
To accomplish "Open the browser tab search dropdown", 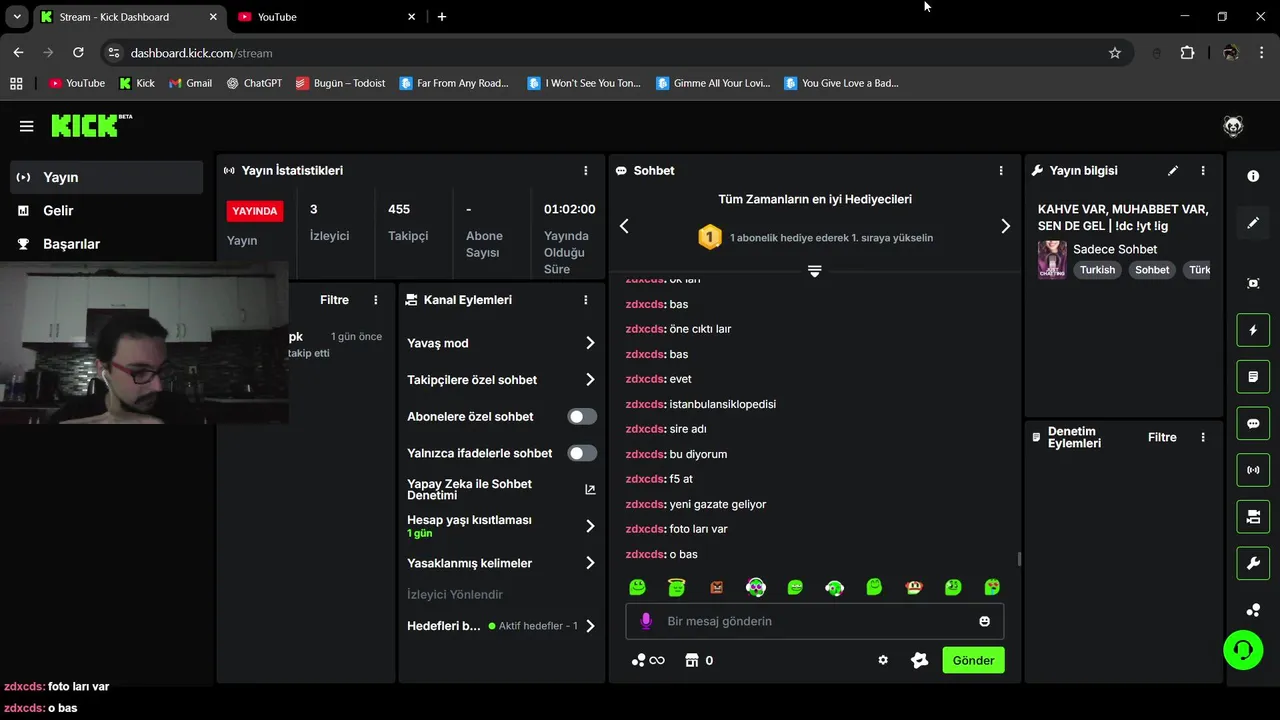I will tap(17, 17).
